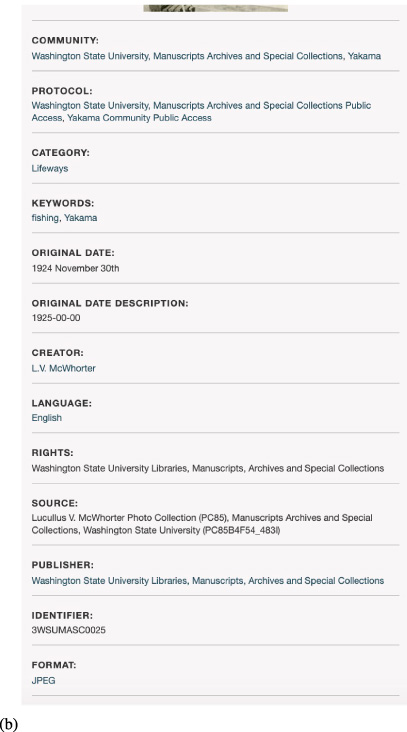This screenshot has height=732, width=407.
Task: Select the Lifeways category link
Action: point(50,169)
